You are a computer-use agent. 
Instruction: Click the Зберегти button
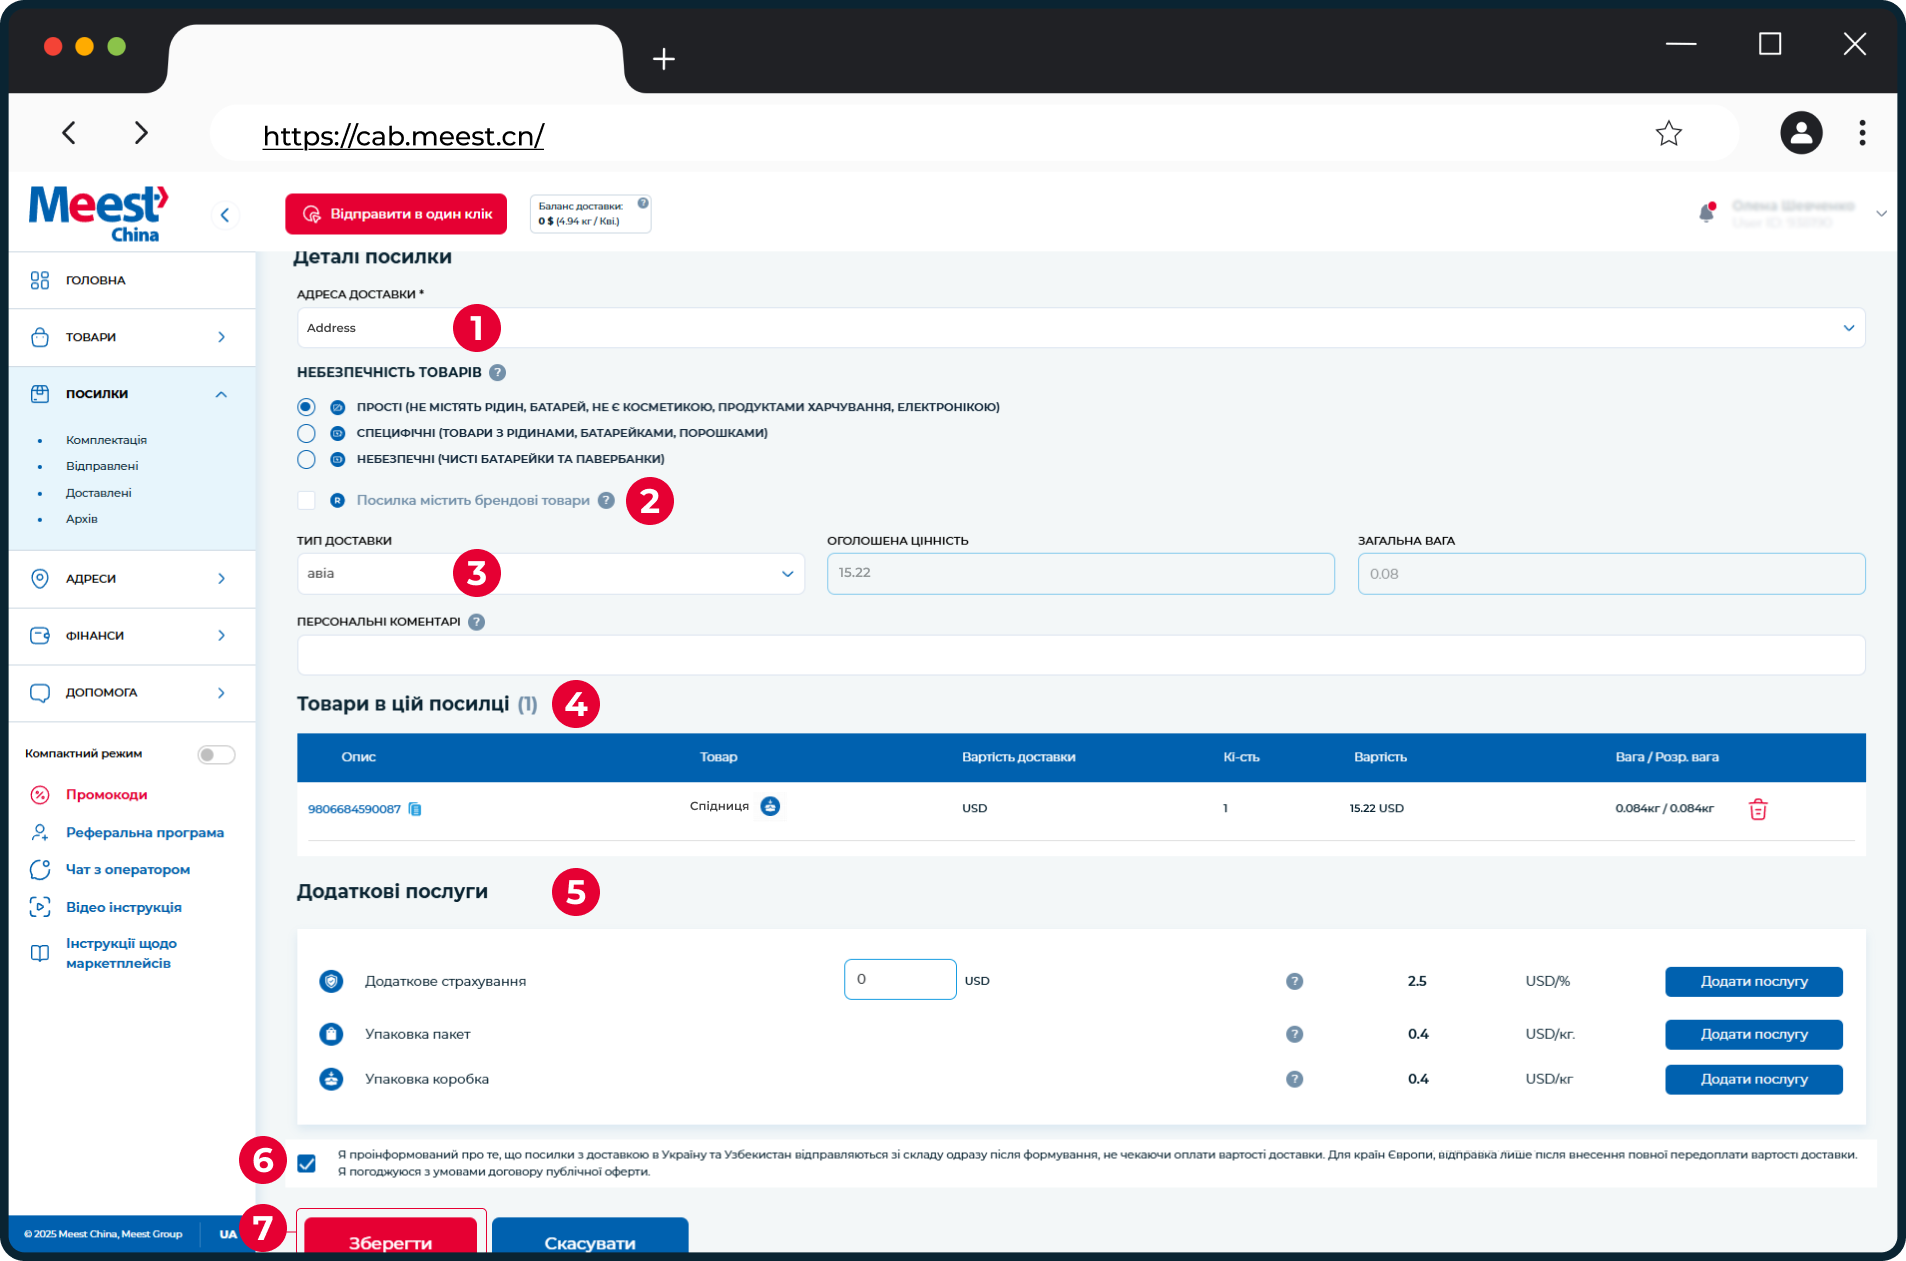(391, 1236)
